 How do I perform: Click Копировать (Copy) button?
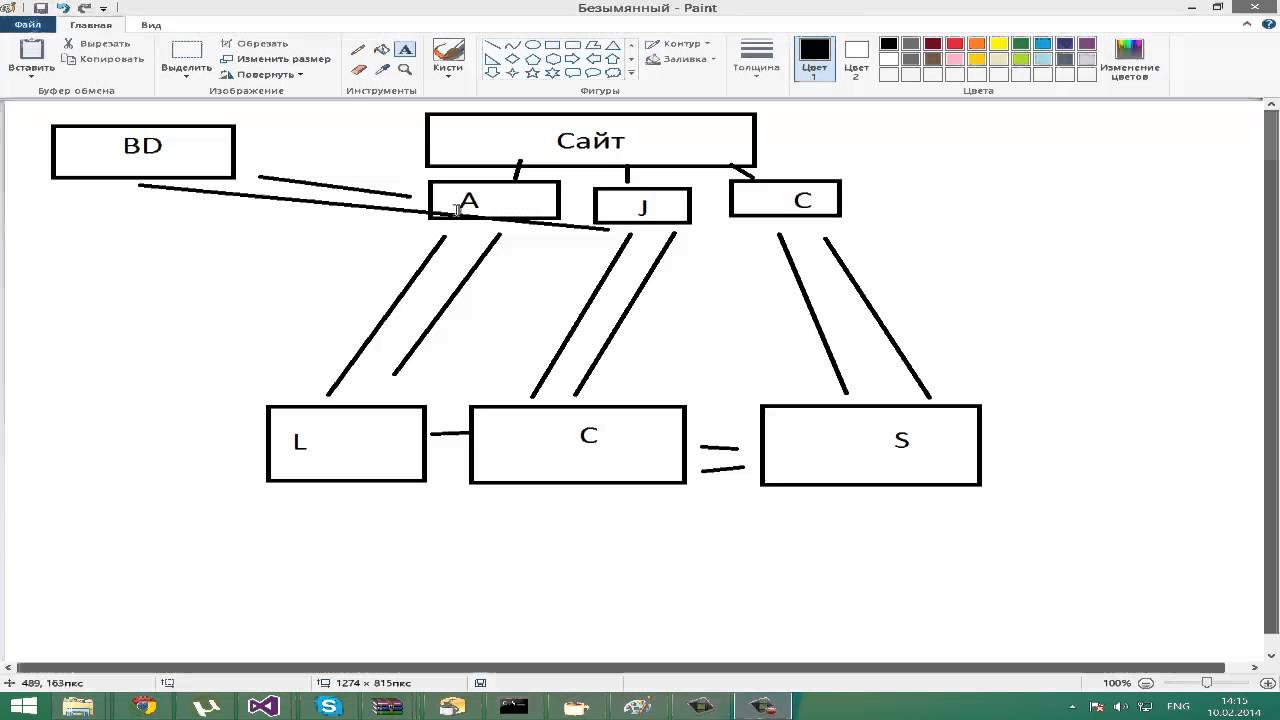[104, 59]
